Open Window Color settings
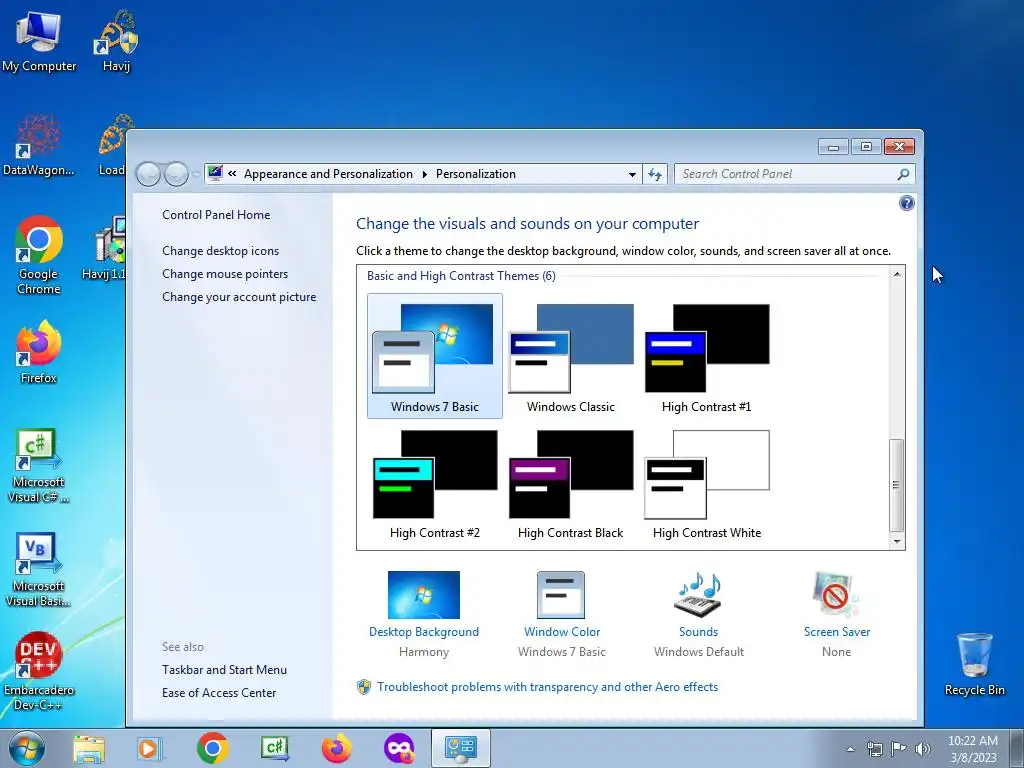The width and height of the screenshot is (1024, 768). click(x=562, y=614)
